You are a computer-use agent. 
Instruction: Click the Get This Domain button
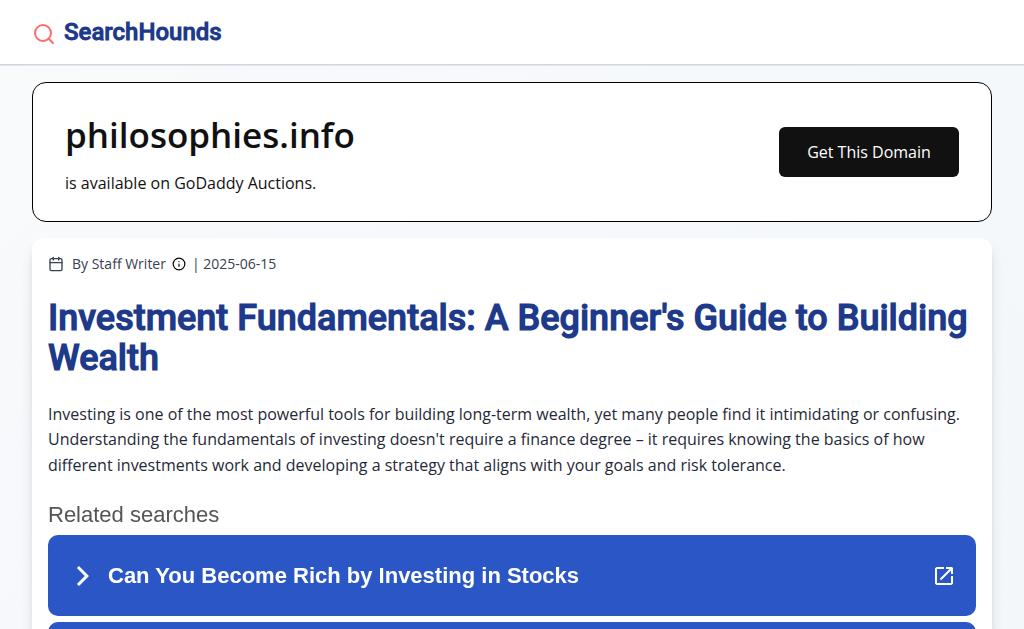click(x=868, y=152)
